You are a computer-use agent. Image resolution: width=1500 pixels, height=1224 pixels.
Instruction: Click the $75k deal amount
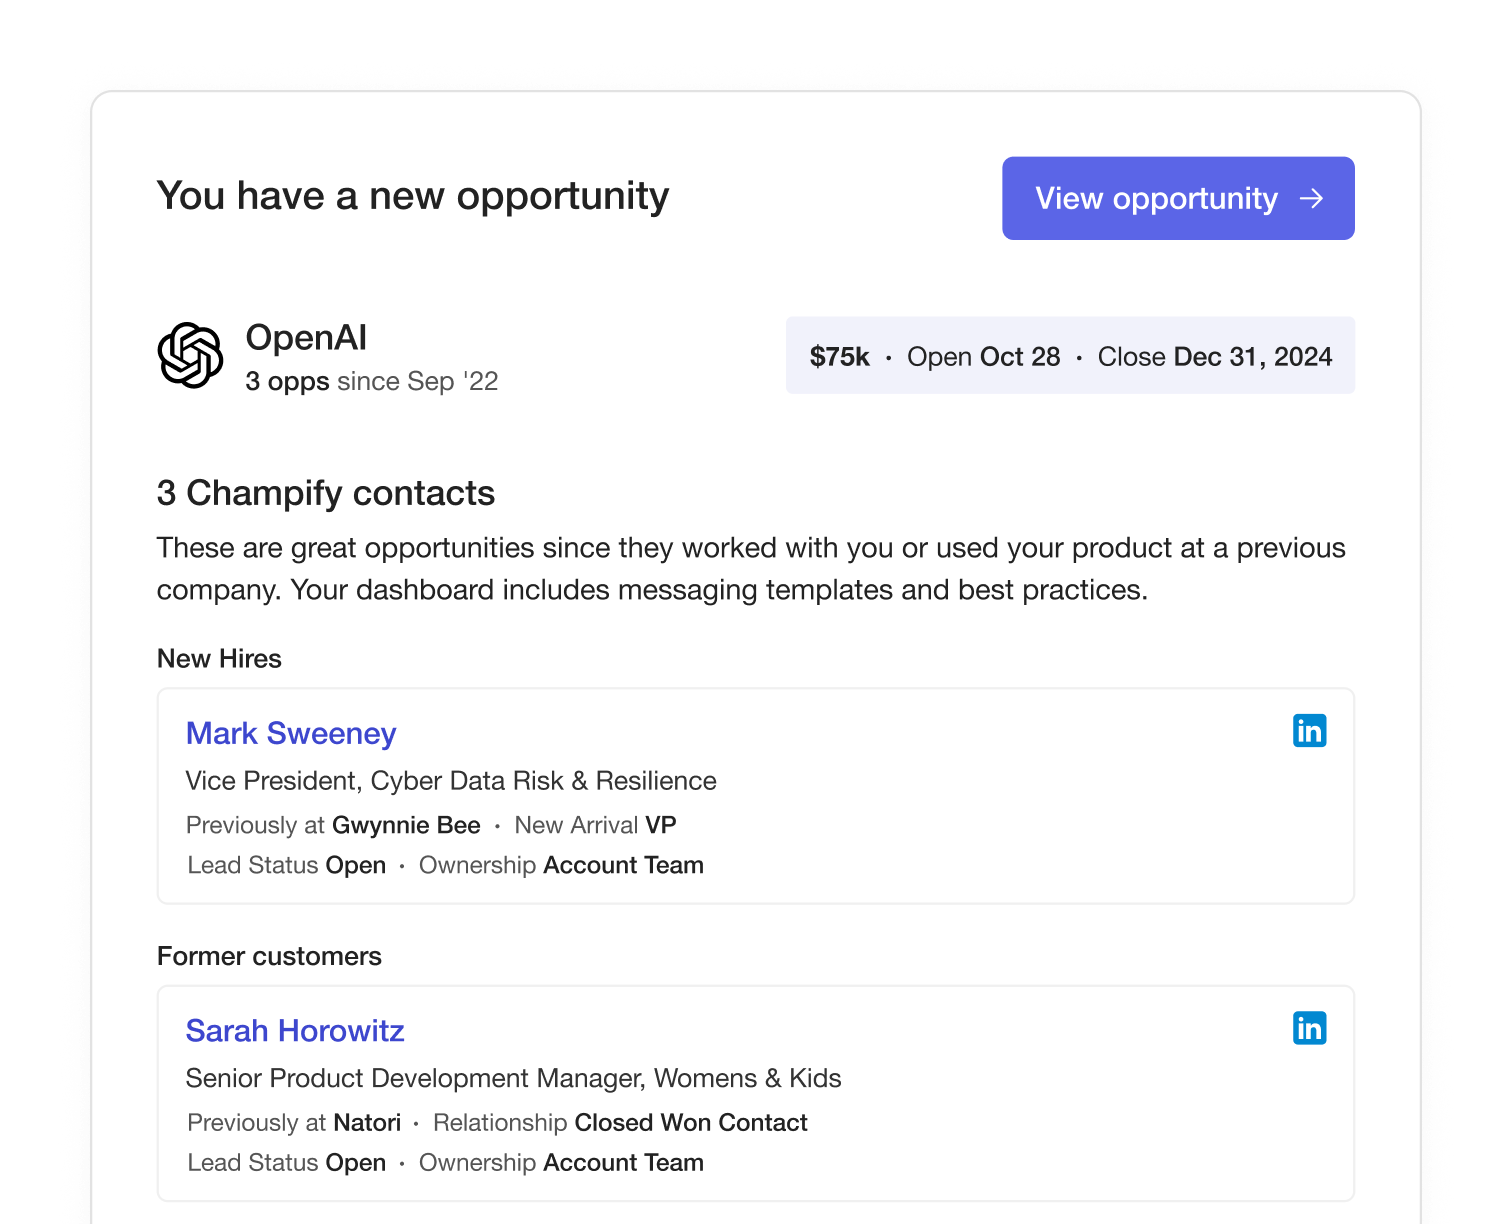pyautogui.click(x=839, y=357)
